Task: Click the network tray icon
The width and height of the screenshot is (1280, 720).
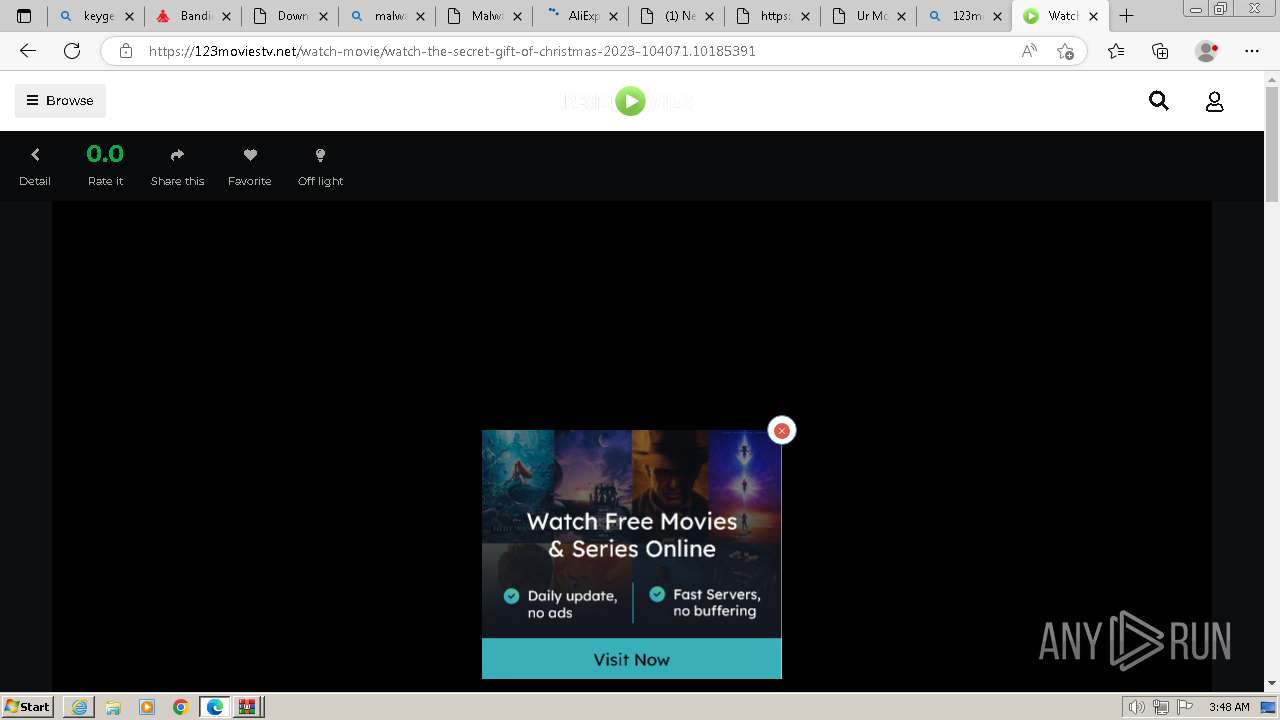Action: point(1160,707)
